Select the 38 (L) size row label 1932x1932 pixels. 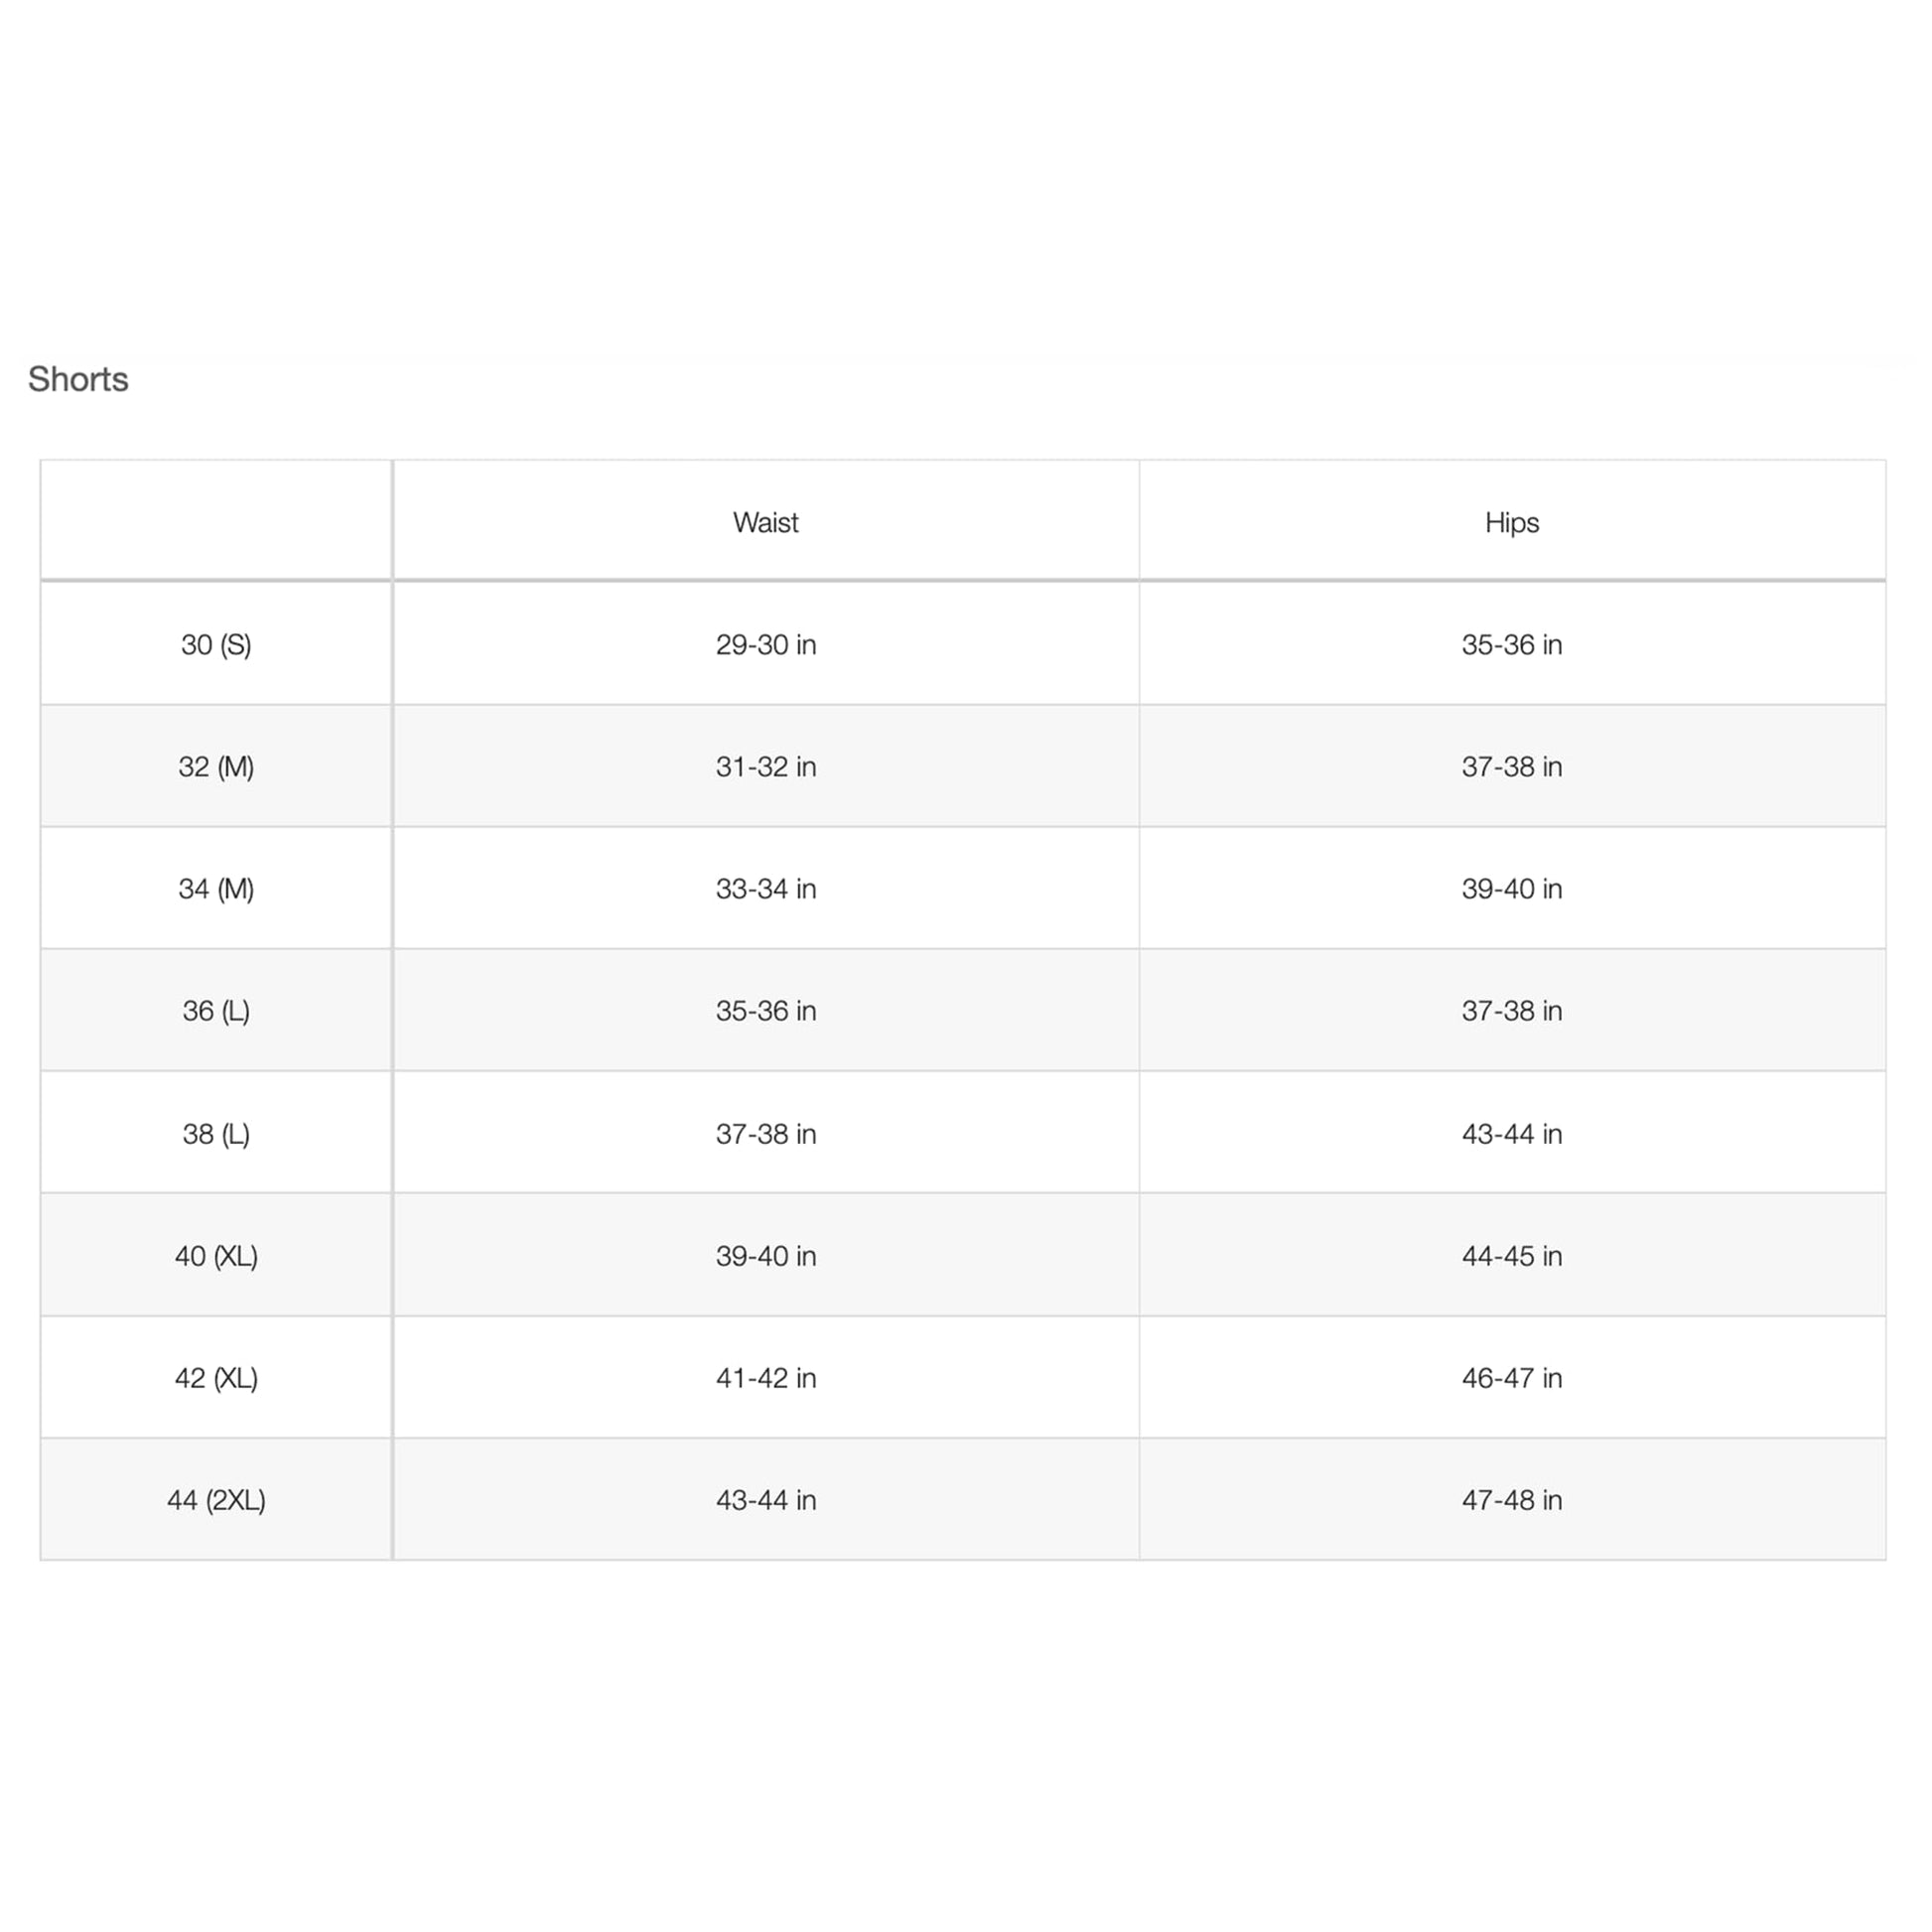(x=216, y=1133)
